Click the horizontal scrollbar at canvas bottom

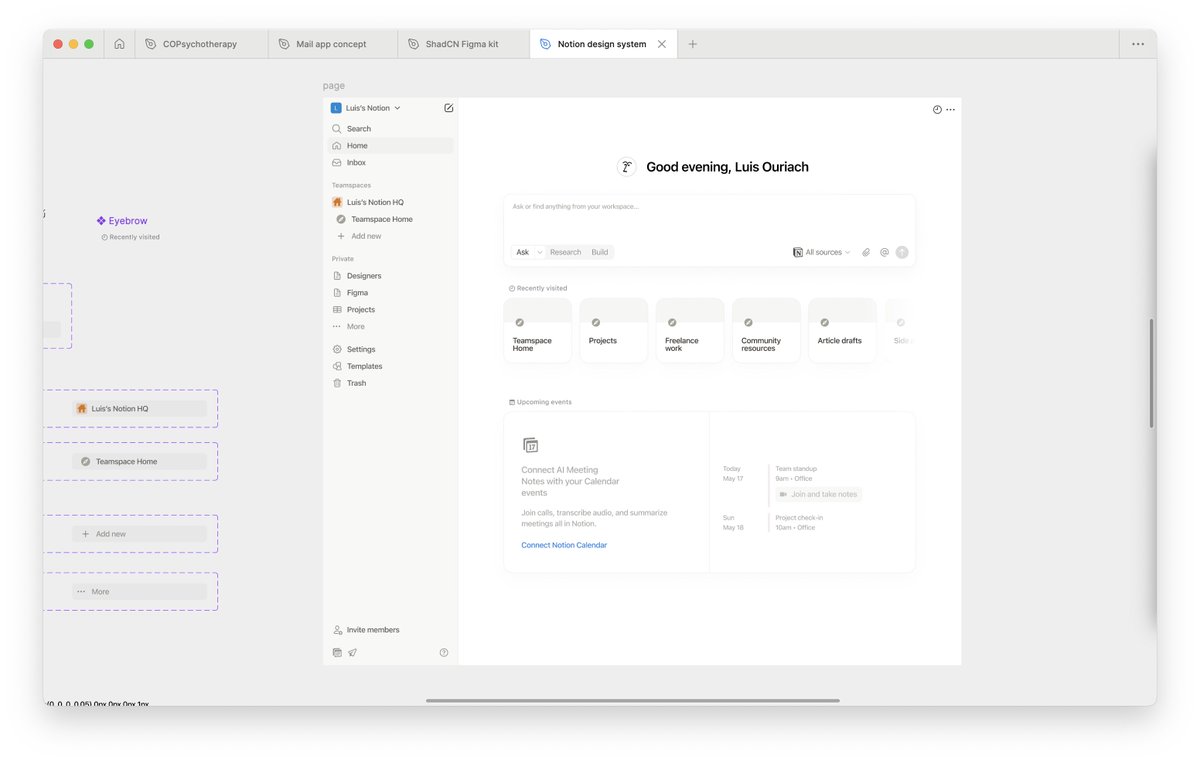[633, 701]
